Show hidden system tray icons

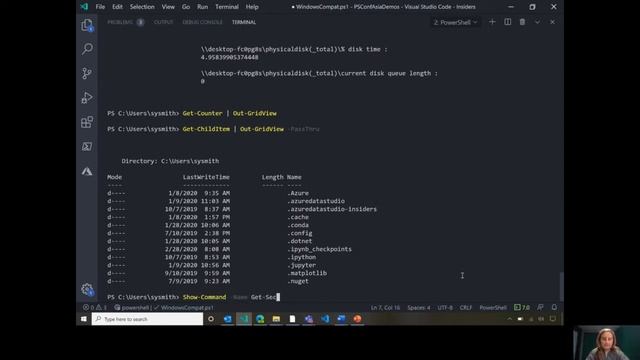click(x=509, y=319)
